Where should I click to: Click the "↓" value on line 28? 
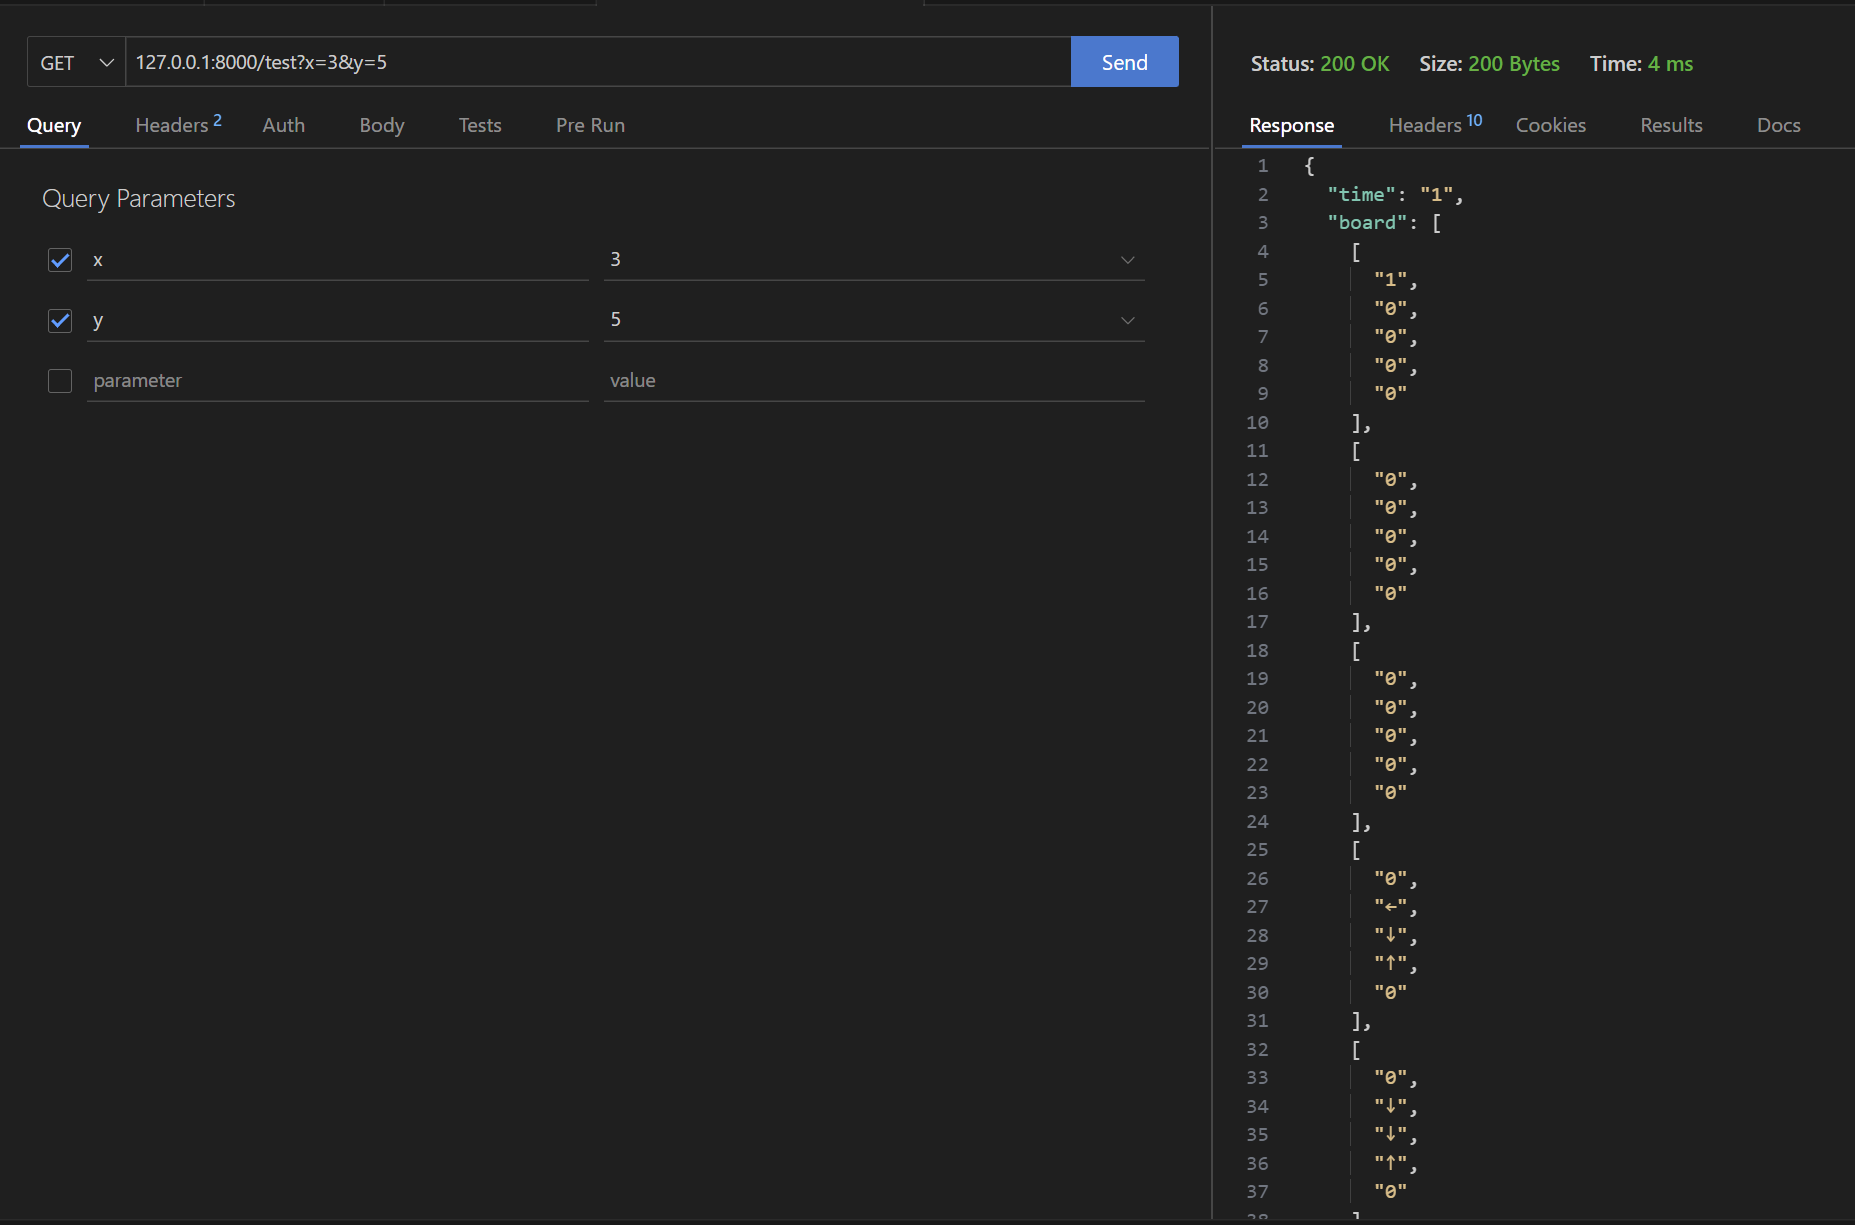coord(1390,936)
